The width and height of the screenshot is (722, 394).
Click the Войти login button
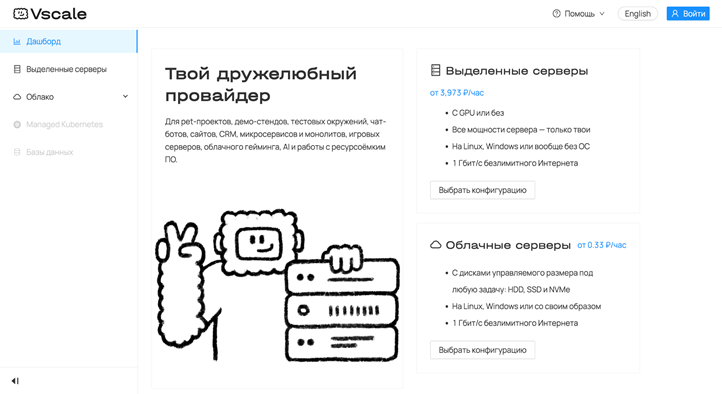[x=688, y=14]
